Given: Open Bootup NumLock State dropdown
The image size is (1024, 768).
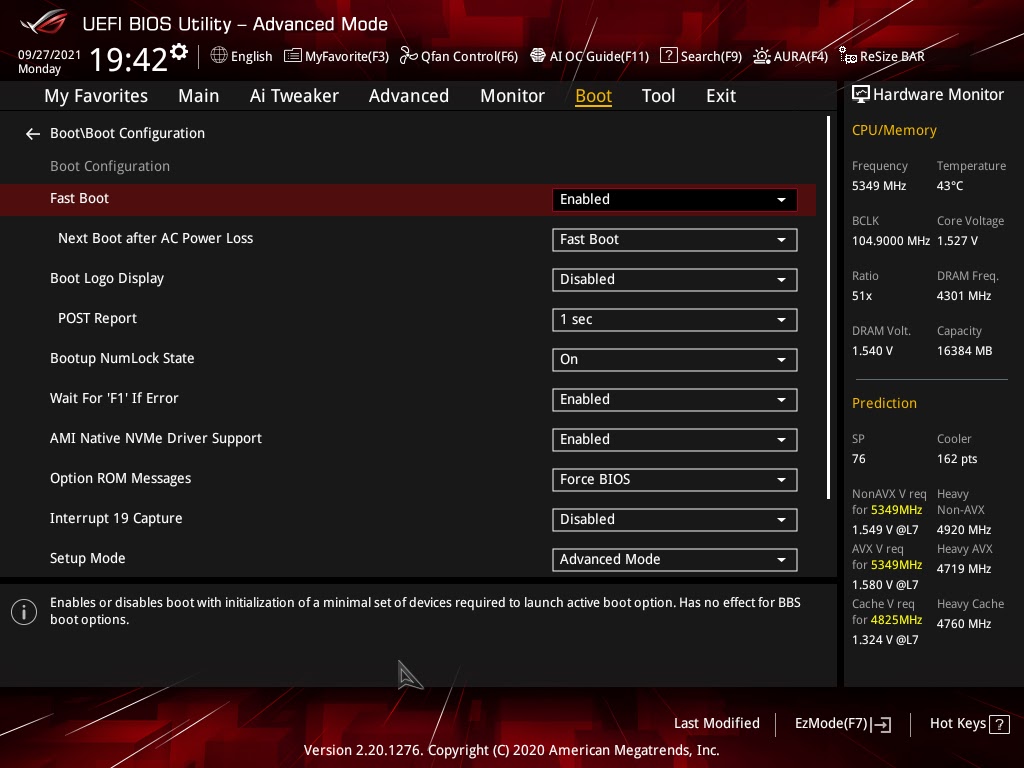Looking at the screenshot, I should [675, 359].
